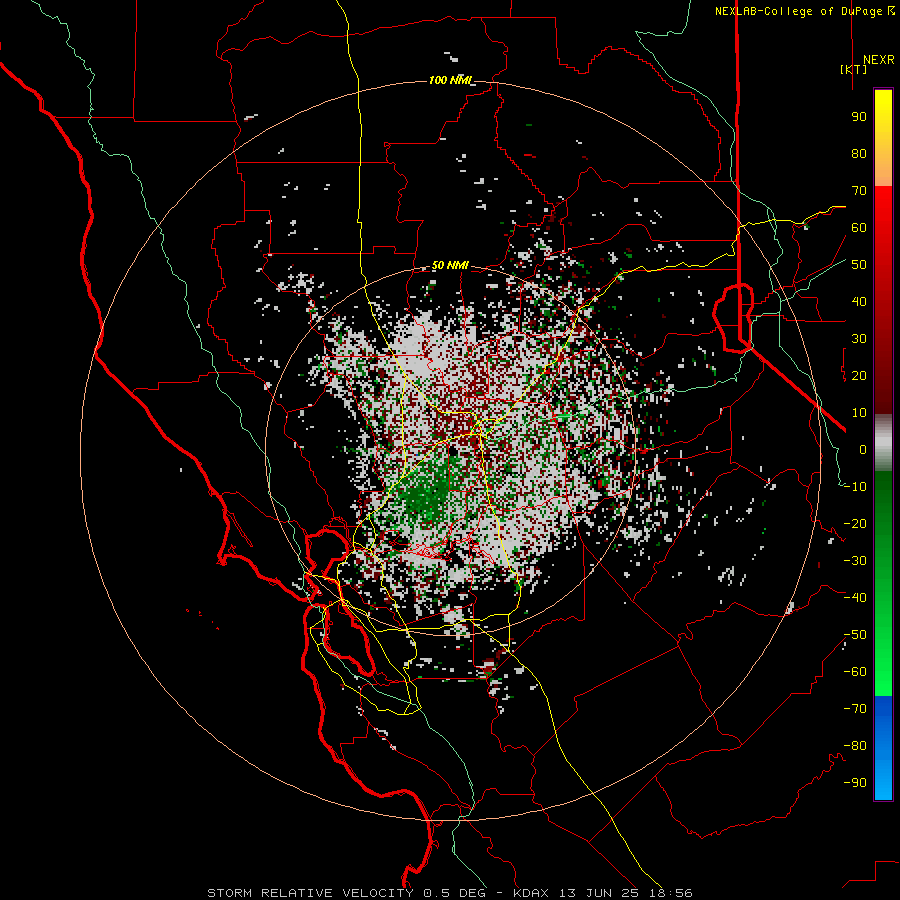Click the [KT] units label
The image size is (900, 900).
click(854, 69)
